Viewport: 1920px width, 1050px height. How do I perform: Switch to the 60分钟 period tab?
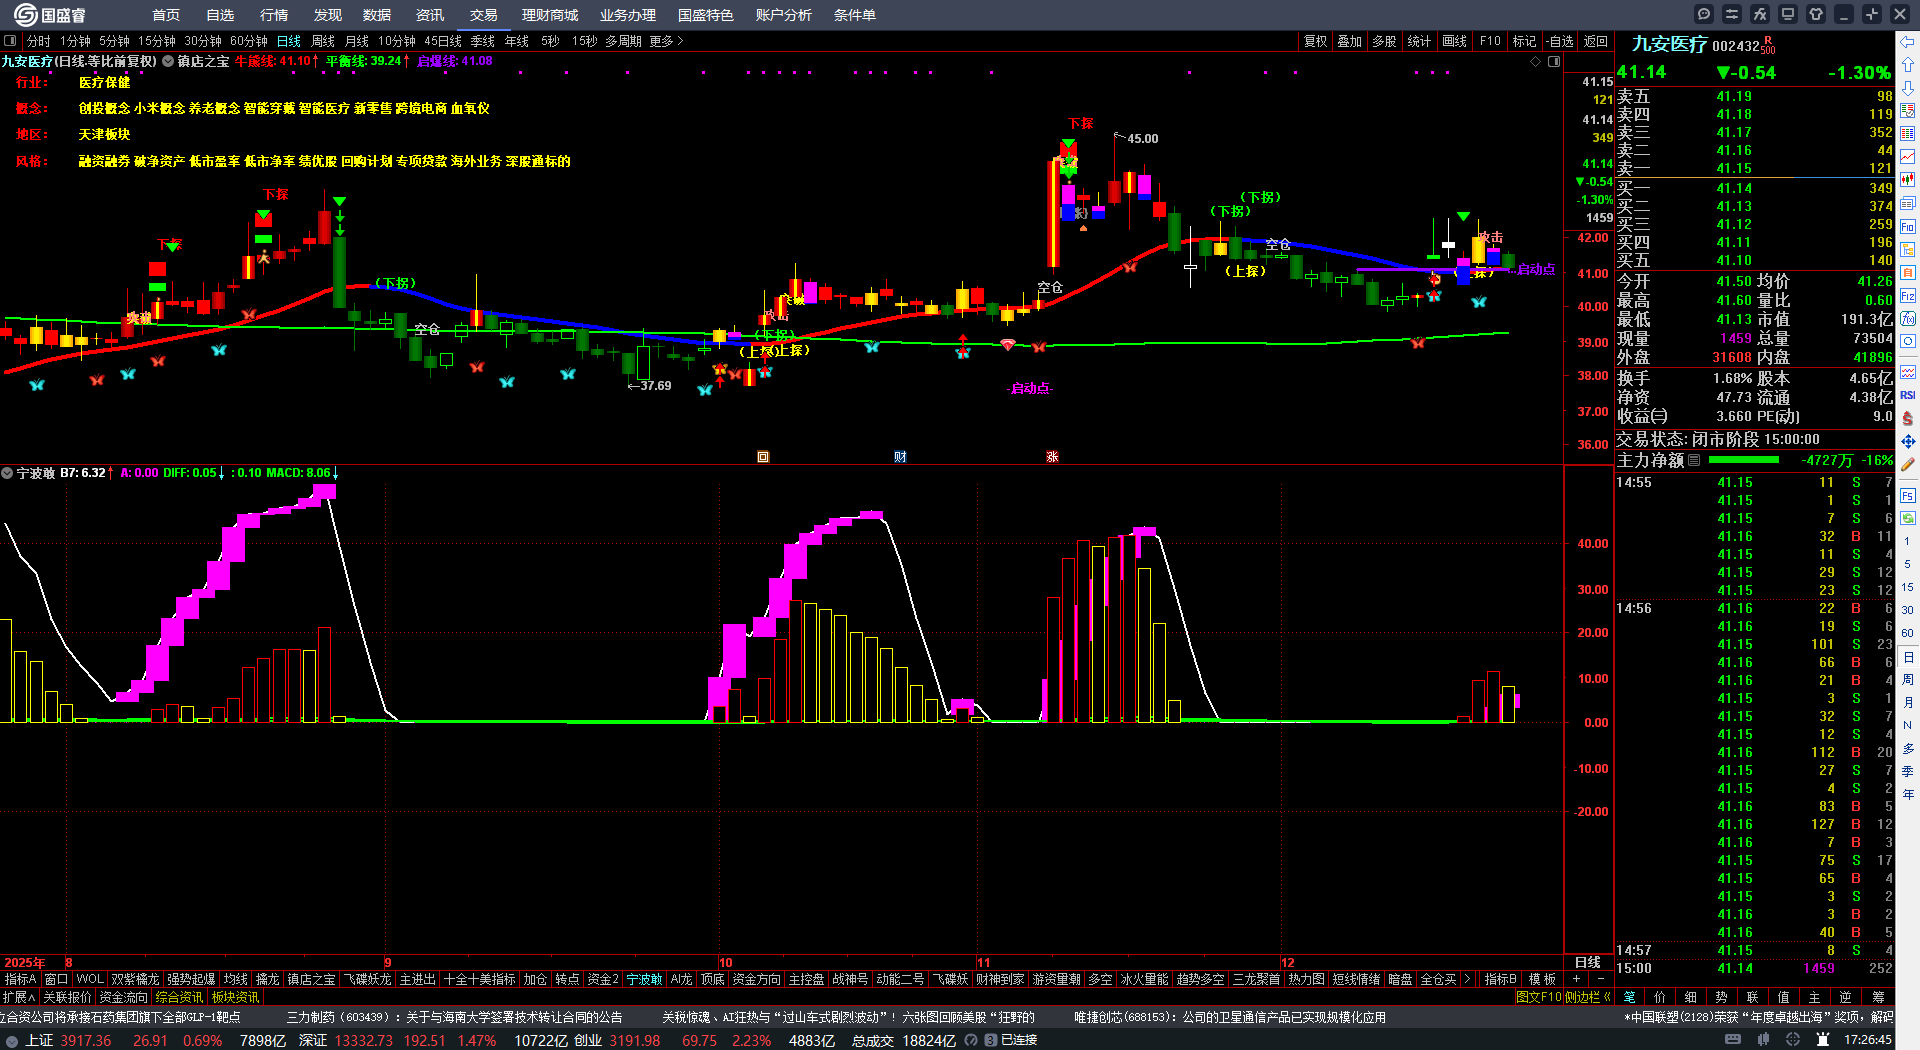tap(249, 41)
